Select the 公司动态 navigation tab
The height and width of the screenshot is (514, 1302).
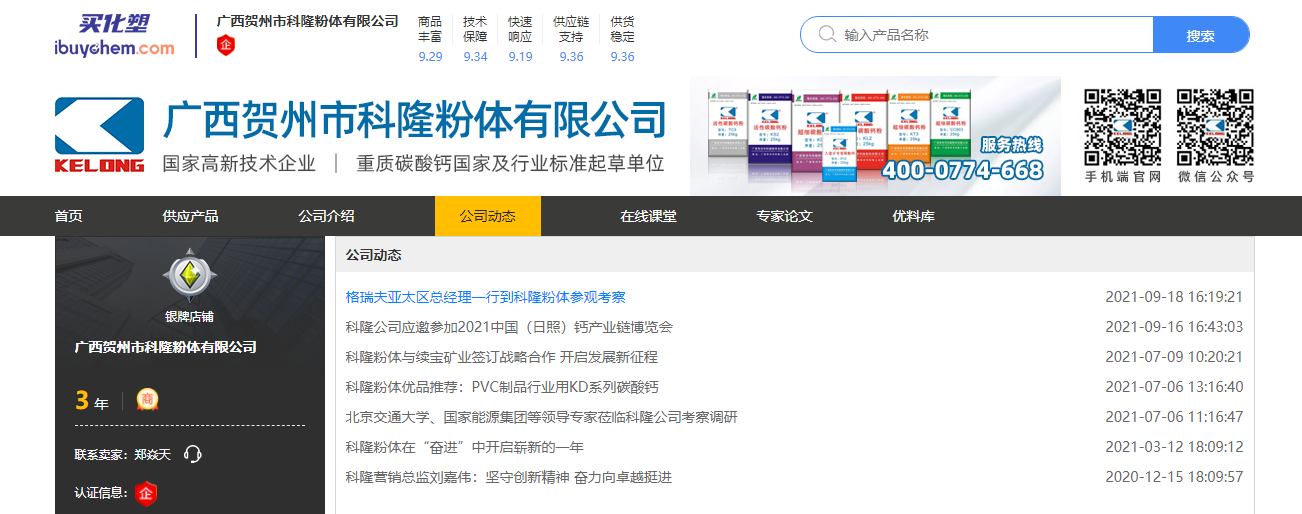(x=488, y=216)
